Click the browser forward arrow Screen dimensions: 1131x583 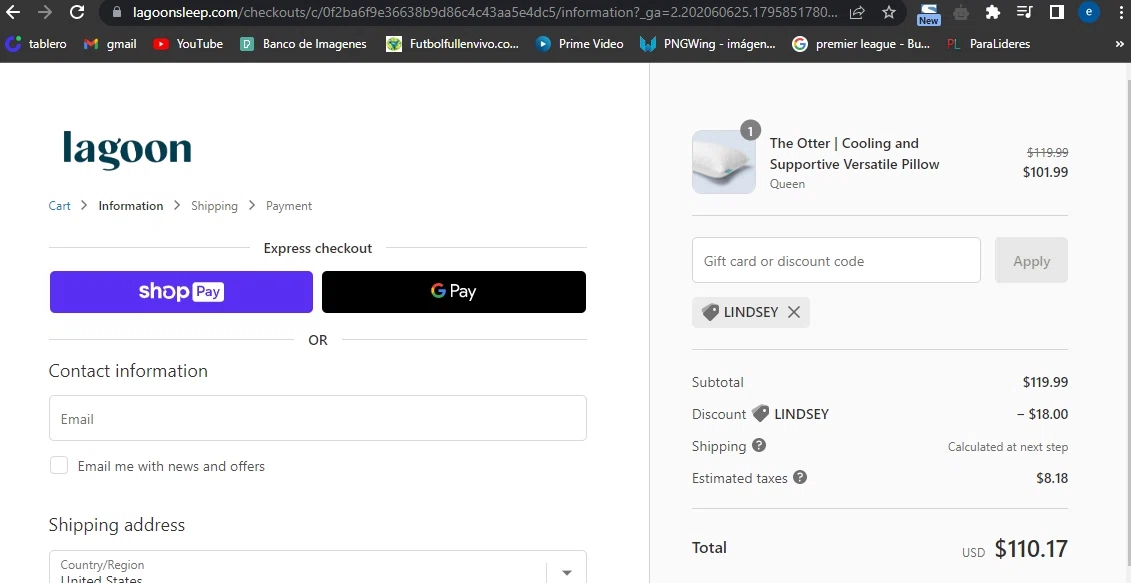(45, 12)
